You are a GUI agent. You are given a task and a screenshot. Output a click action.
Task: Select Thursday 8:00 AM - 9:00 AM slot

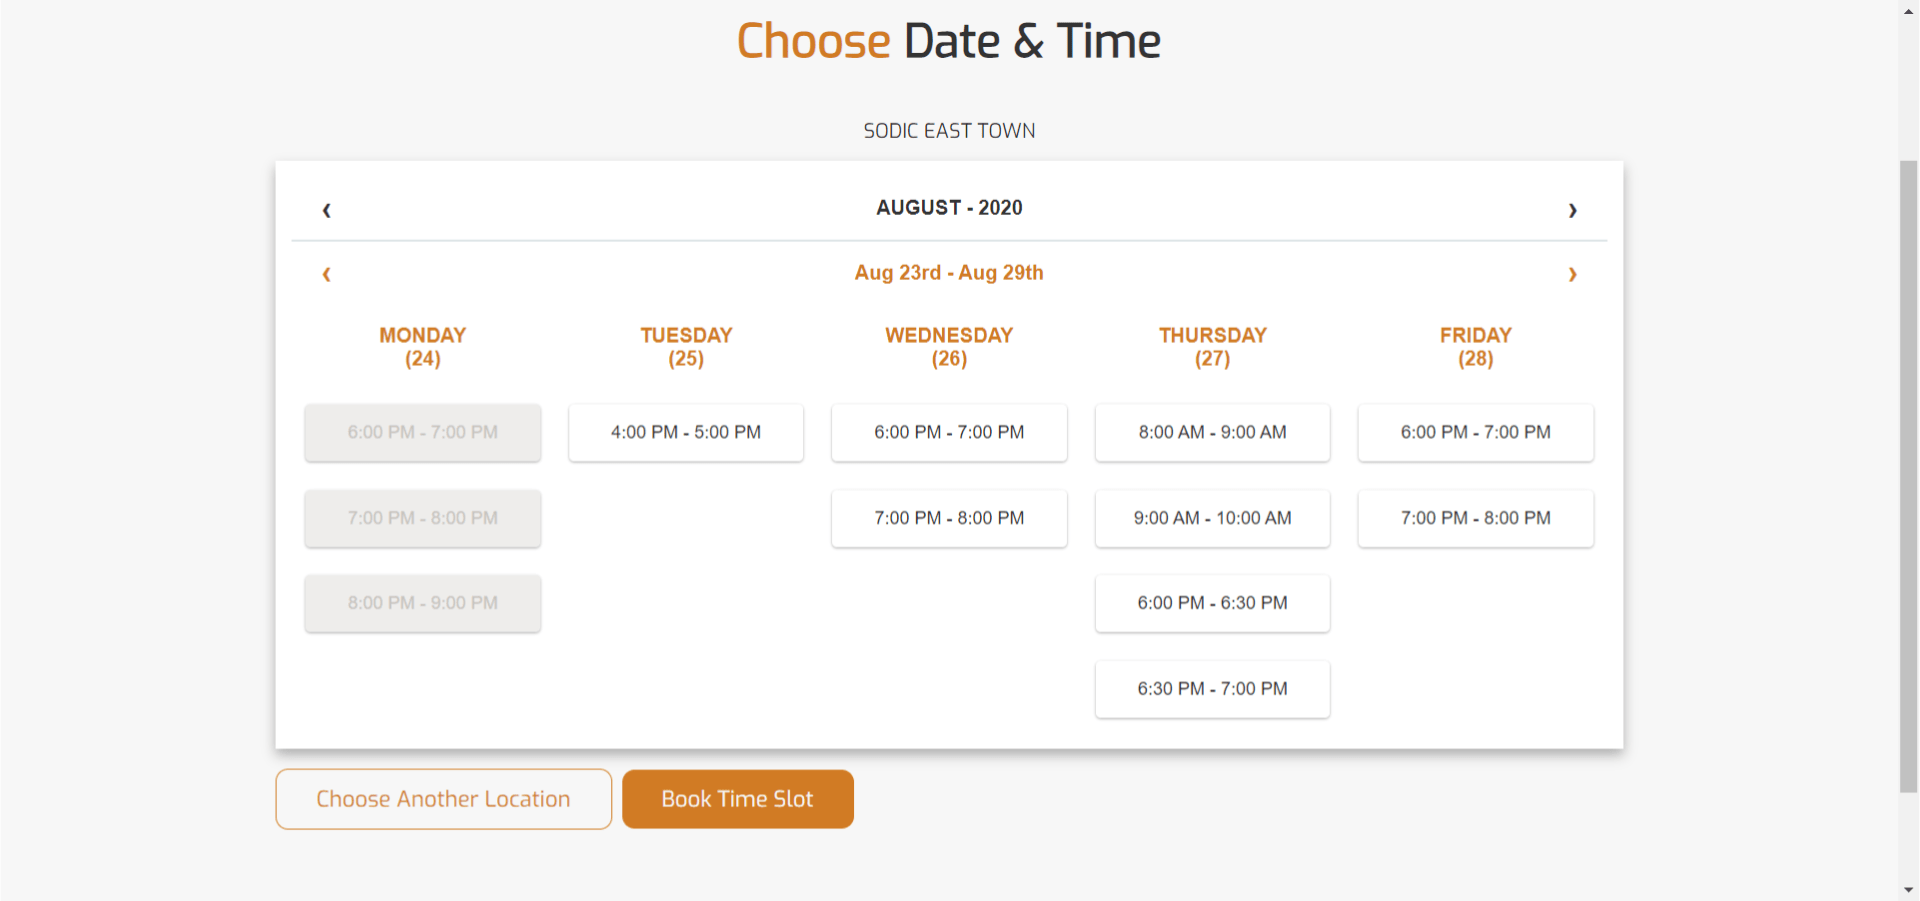tap(1212, 432)
